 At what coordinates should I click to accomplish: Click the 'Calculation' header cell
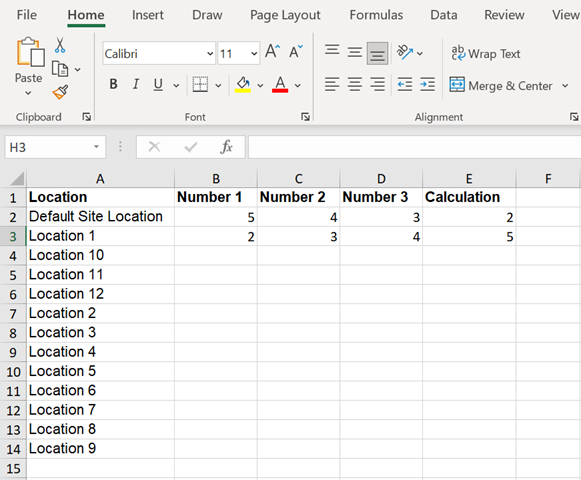click(469, 197)
